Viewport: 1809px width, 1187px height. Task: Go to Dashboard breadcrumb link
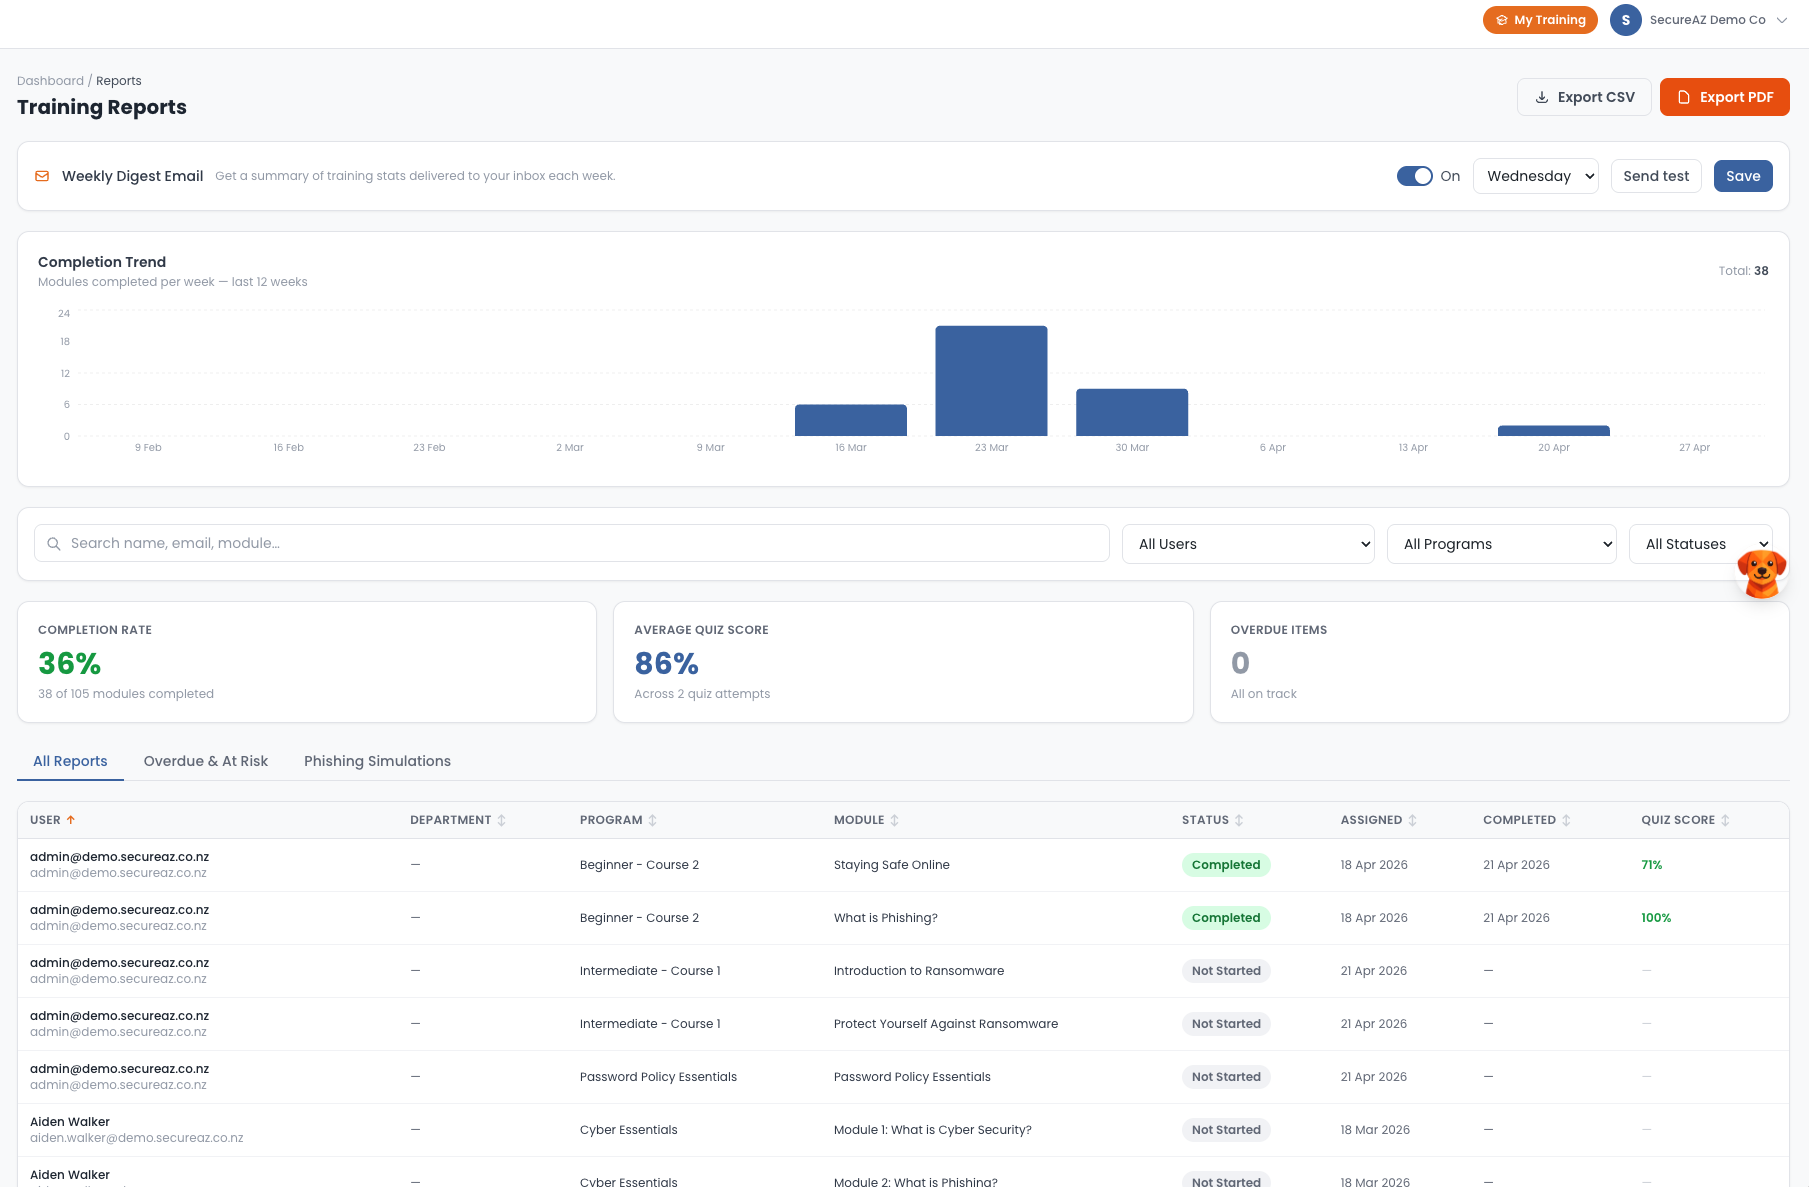pyautogui.click(x=50, y=81)
